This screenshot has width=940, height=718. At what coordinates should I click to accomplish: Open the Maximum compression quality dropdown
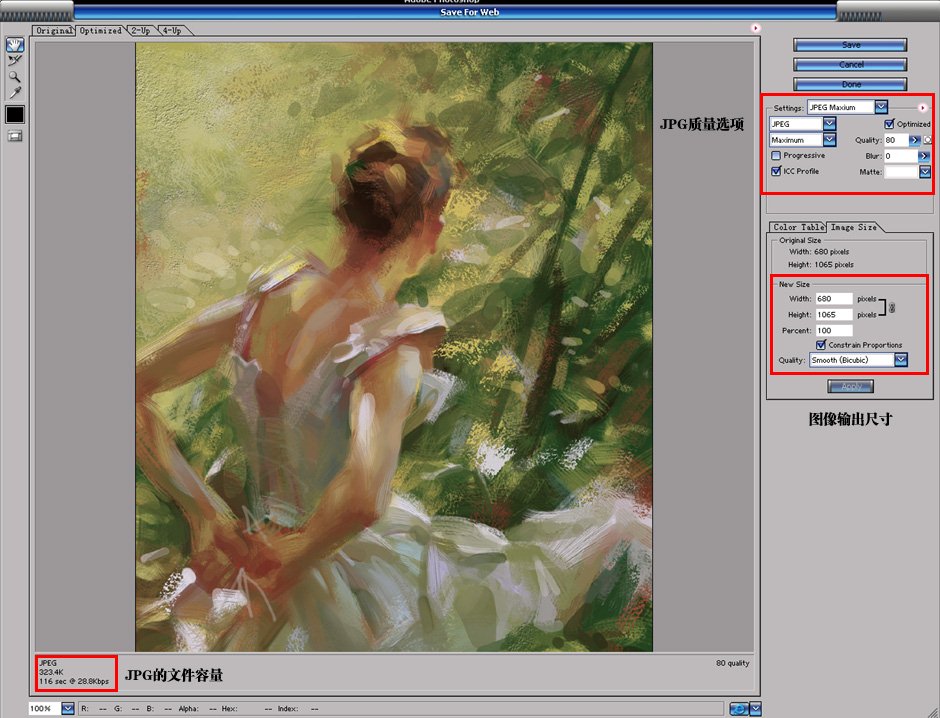[803, 140]
